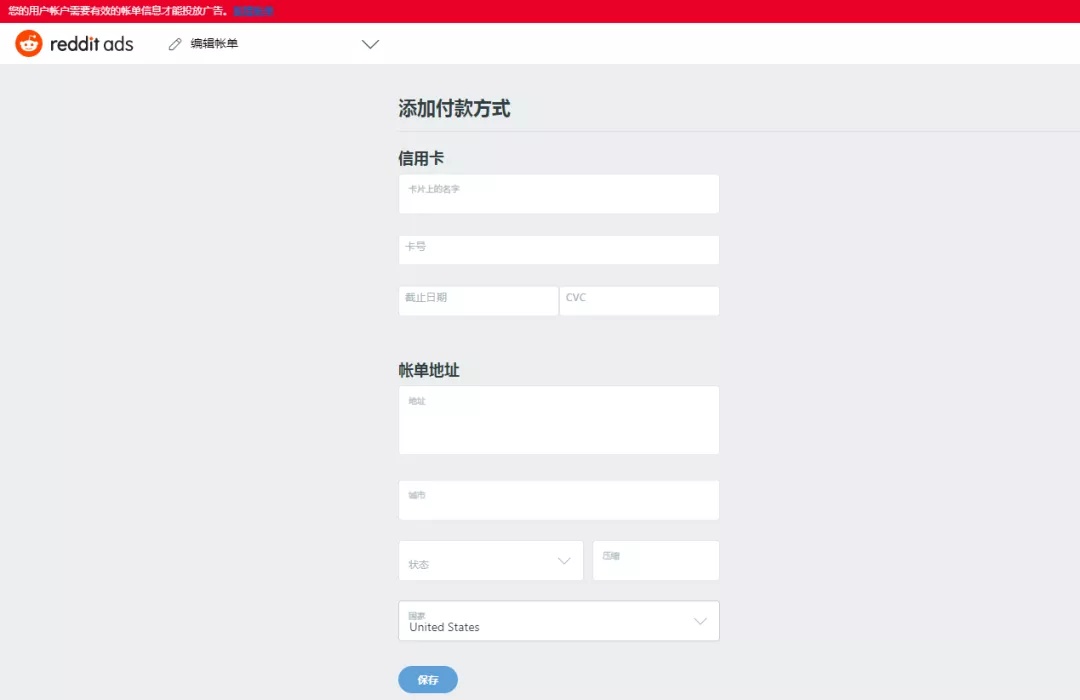The width and height of the screenshot is (1080, 700).
Task: Click the 卡片上的名字 cardholder name field
Action: [x=558, y=194]
